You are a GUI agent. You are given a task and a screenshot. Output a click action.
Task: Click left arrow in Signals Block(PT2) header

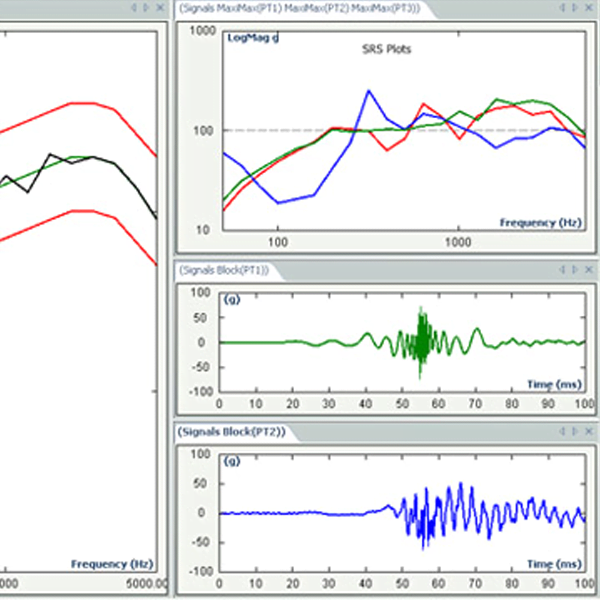tap(562, 431)
